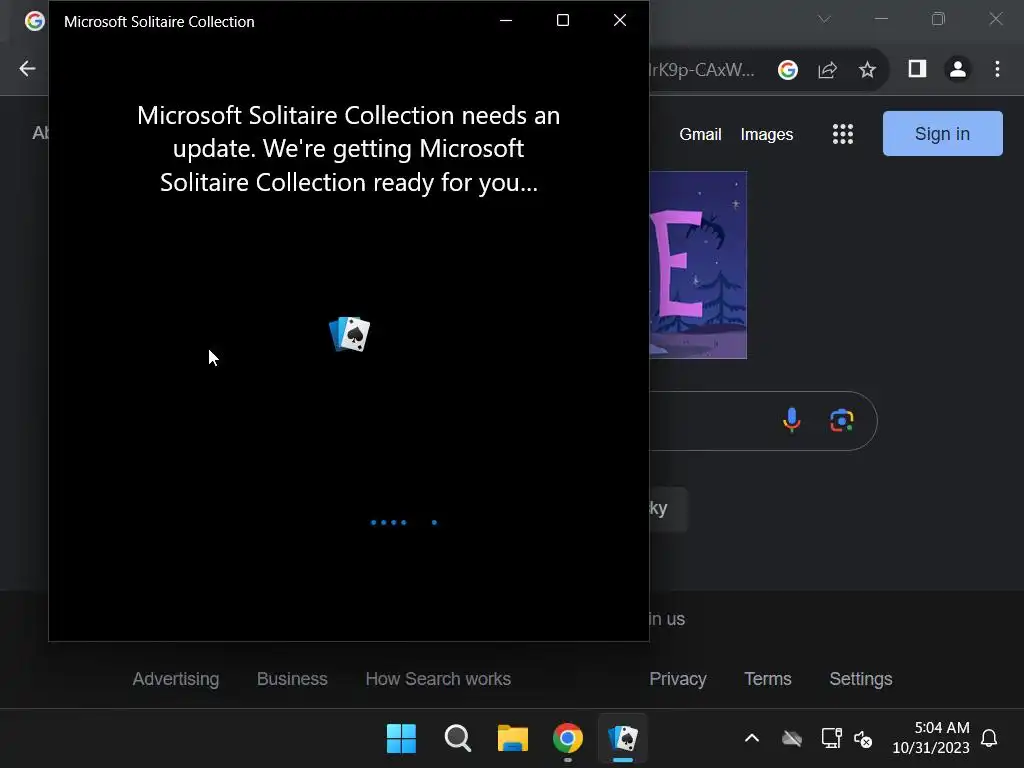This screenshot has width=1024, height=768.
Task: Share this page from Chrome address bar
Action: 827,69
